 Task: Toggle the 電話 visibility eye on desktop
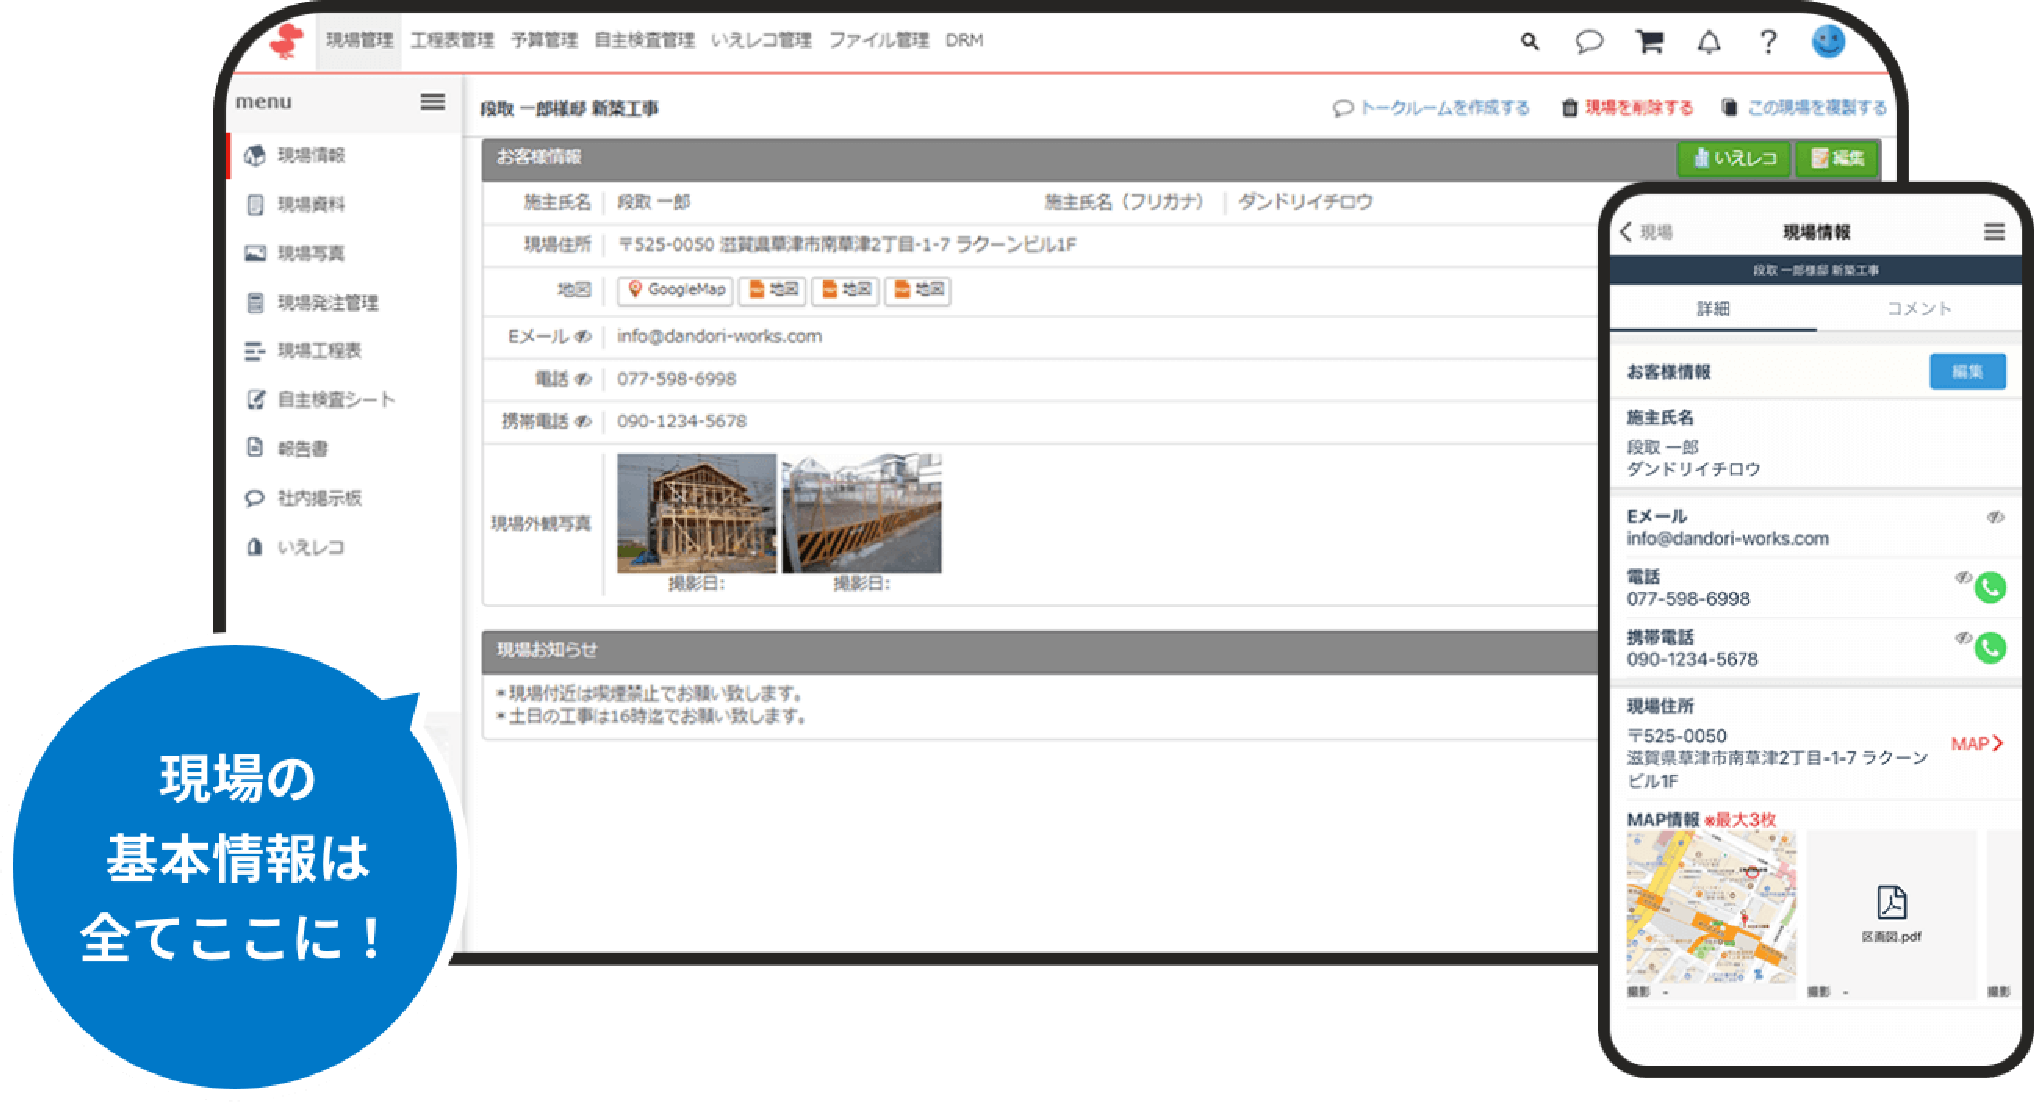click(583, 379)
